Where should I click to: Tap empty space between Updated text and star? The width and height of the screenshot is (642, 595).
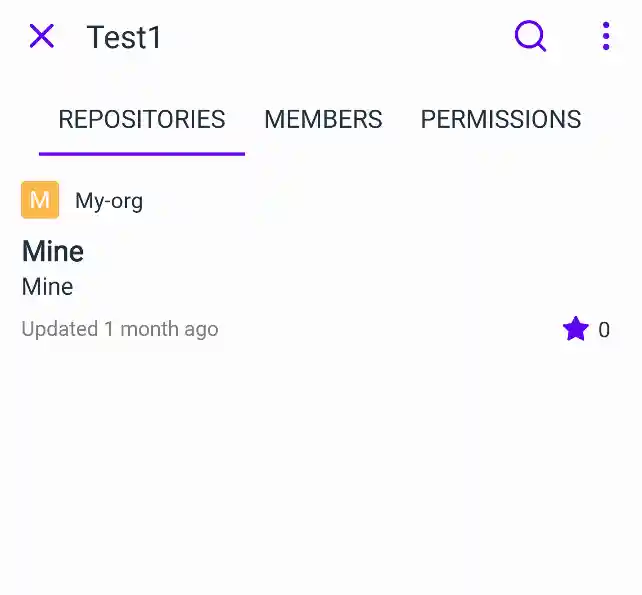coord(390,329)
